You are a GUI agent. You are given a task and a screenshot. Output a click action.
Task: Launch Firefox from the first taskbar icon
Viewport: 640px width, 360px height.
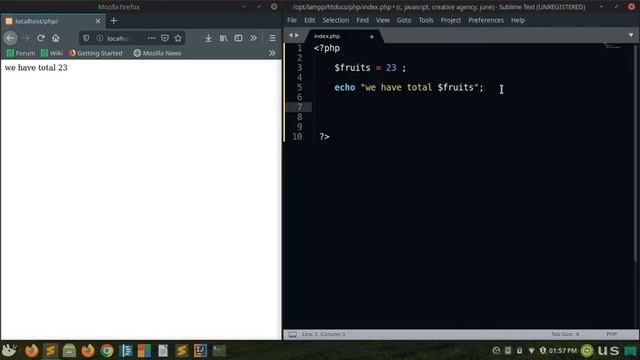coord(31,351)
